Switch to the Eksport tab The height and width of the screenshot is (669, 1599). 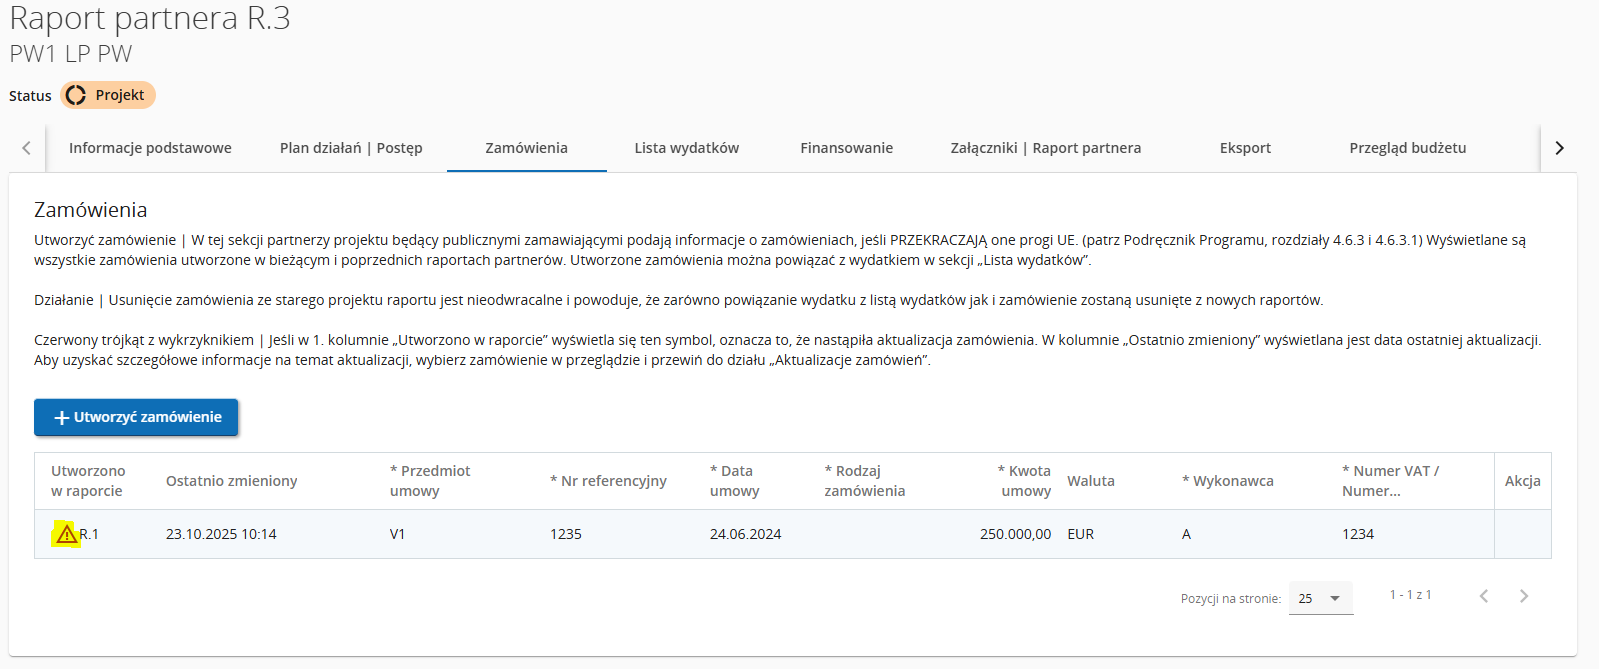click(1245, 148)
